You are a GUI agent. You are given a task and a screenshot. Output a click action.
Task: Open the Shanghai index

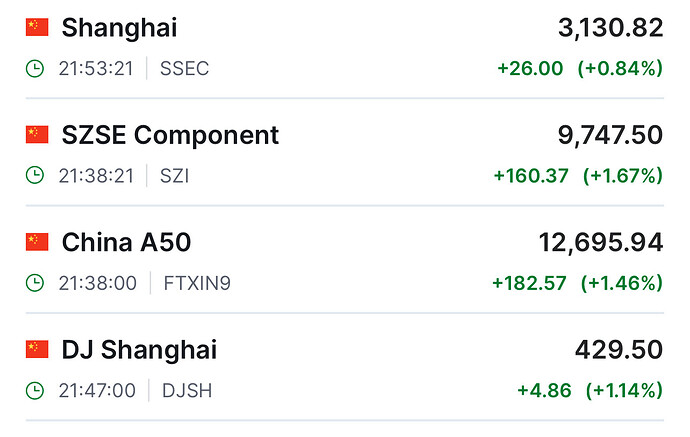[x=119, y=28]
